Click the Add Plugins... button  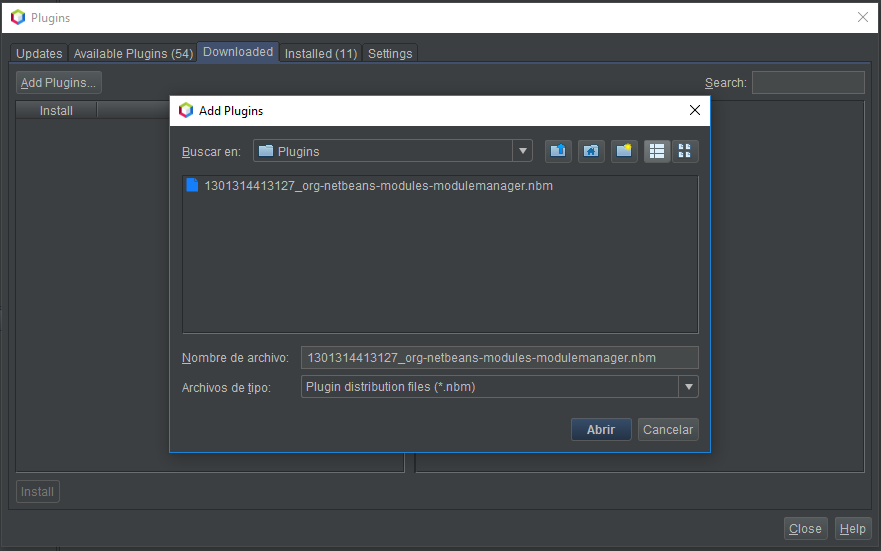[58, 83]
